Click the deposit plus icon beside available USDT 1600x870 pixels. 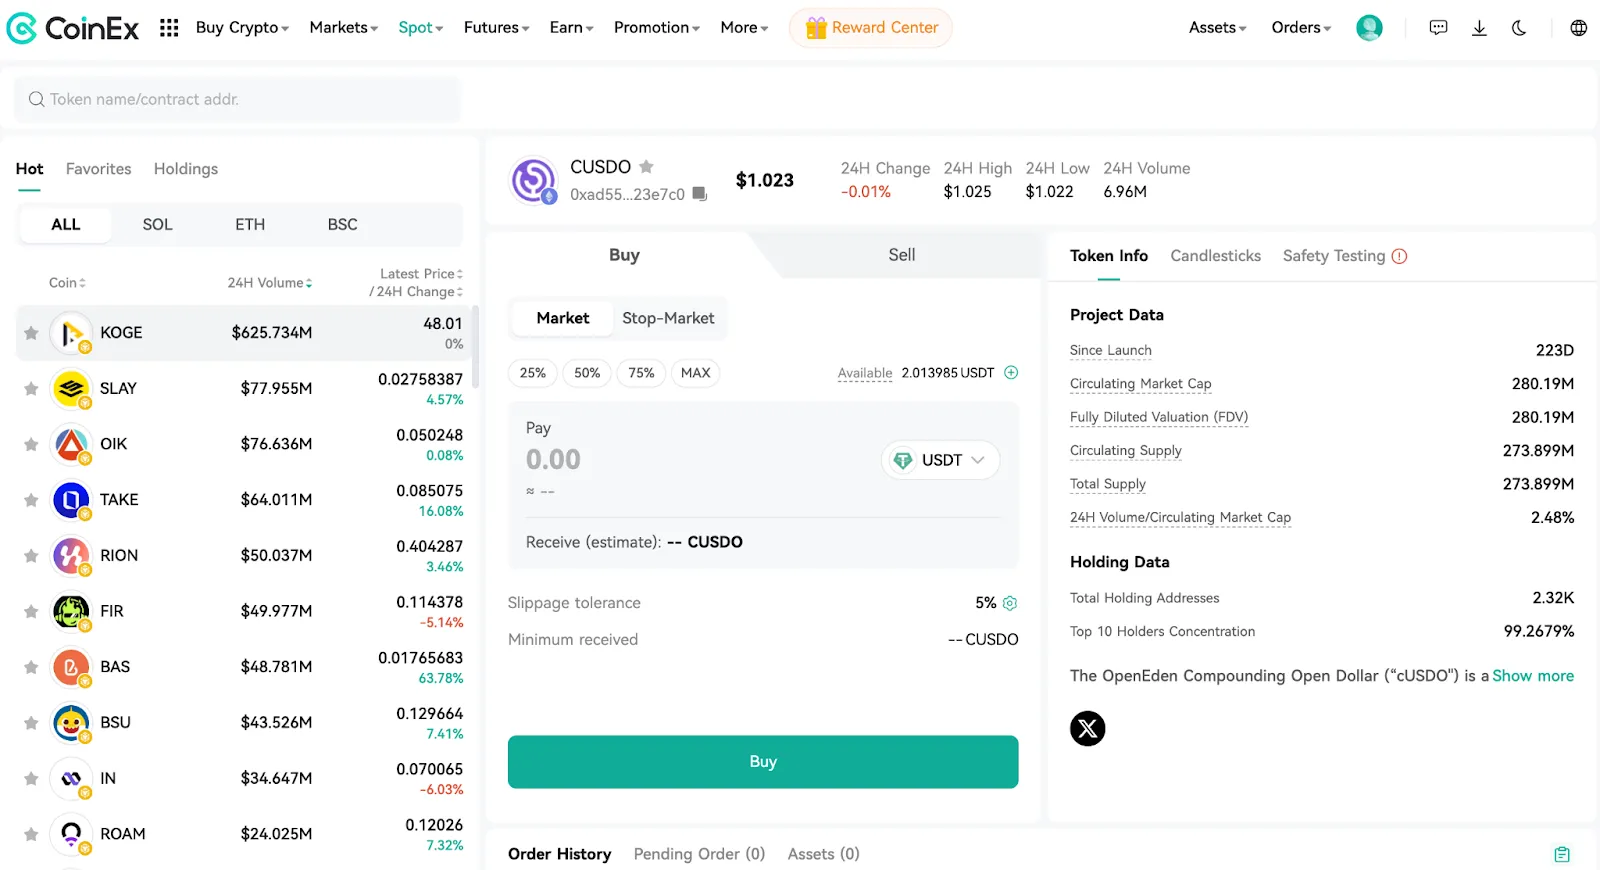(x=1011, y=372)
